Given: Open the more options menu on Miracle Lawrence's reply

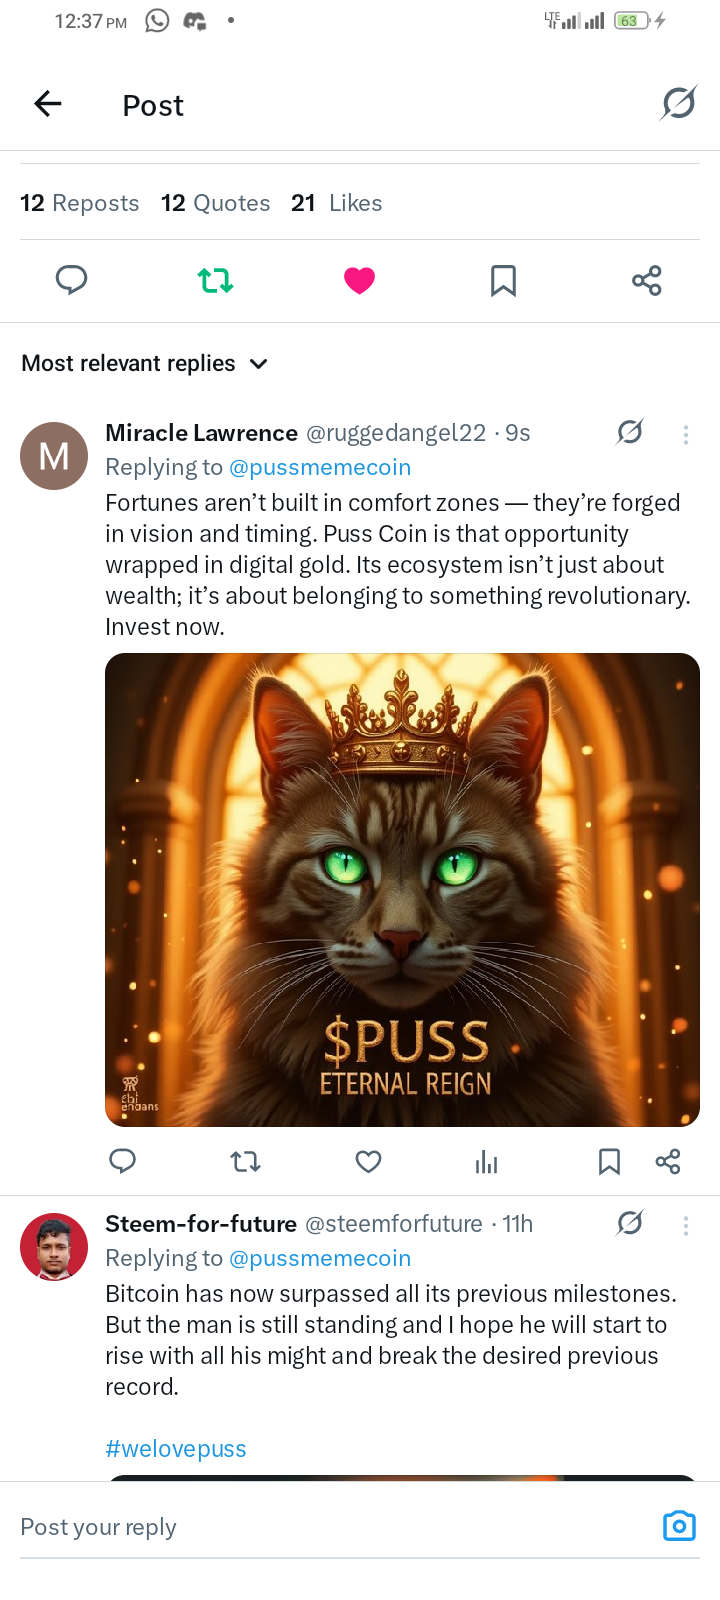Looking at the screenshot, I should click(685, 434).
